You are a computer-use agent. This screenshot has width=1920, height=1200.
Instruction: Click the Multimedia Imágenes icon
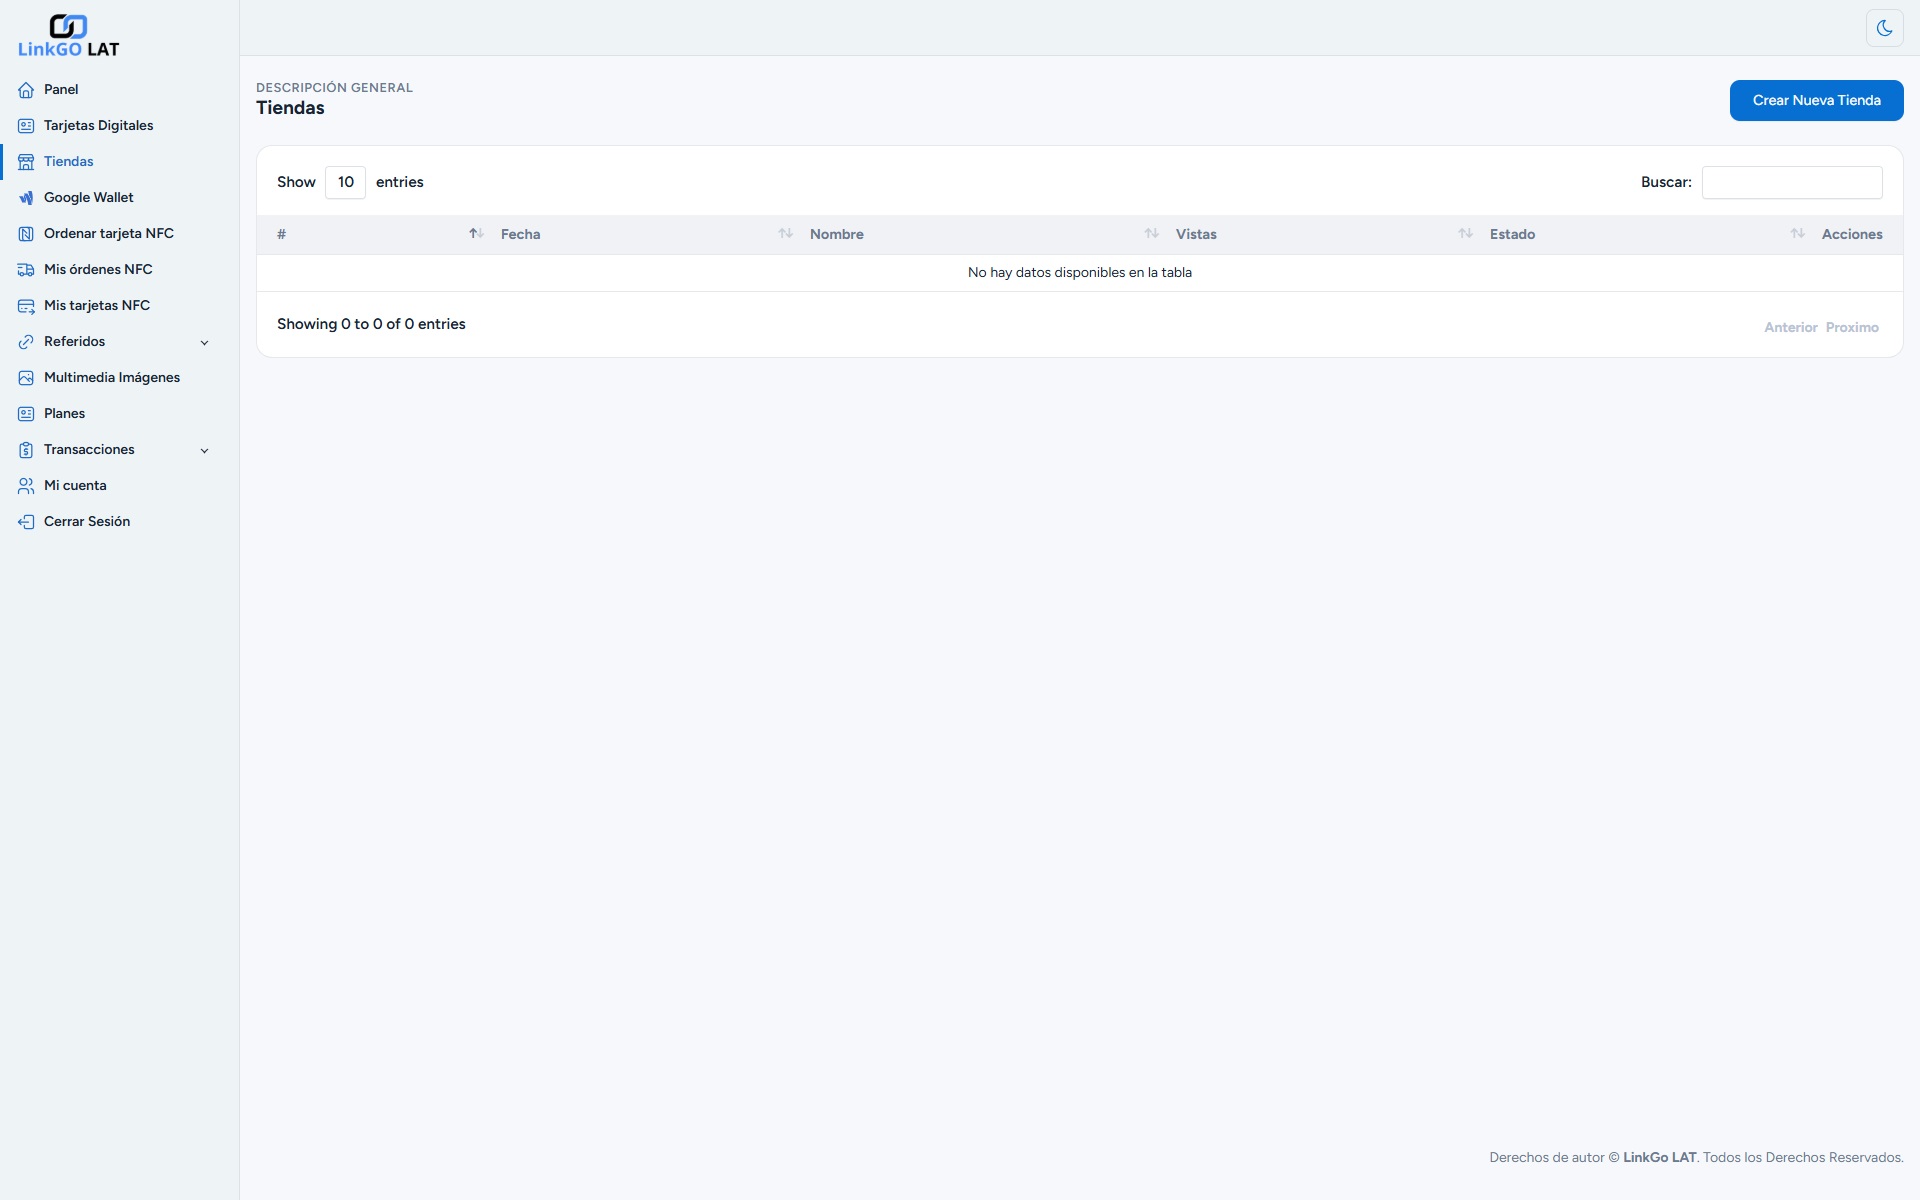tap(26, 378)
